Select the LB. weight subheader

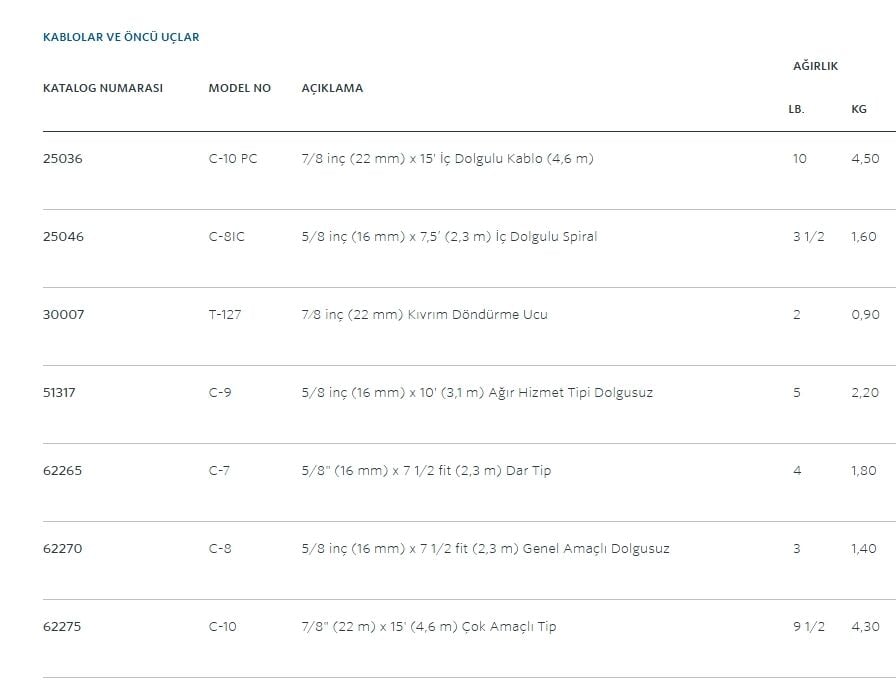796,109
